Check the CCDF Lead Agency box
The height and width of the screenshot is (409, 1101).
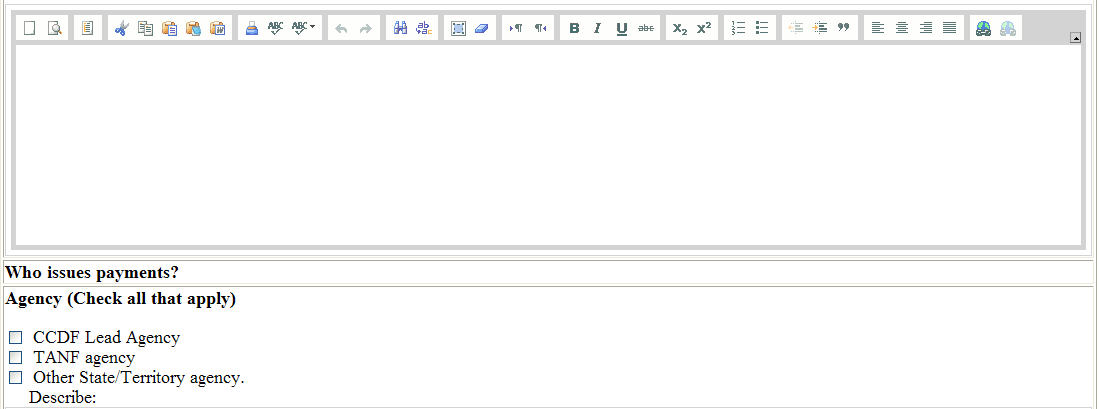(x=15, y=338)
